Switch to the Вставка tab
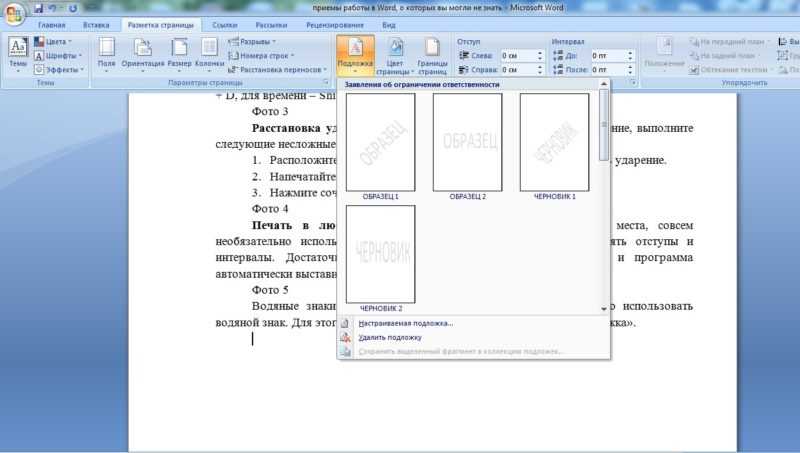This screenshot has width=800, height=453. 96,25
